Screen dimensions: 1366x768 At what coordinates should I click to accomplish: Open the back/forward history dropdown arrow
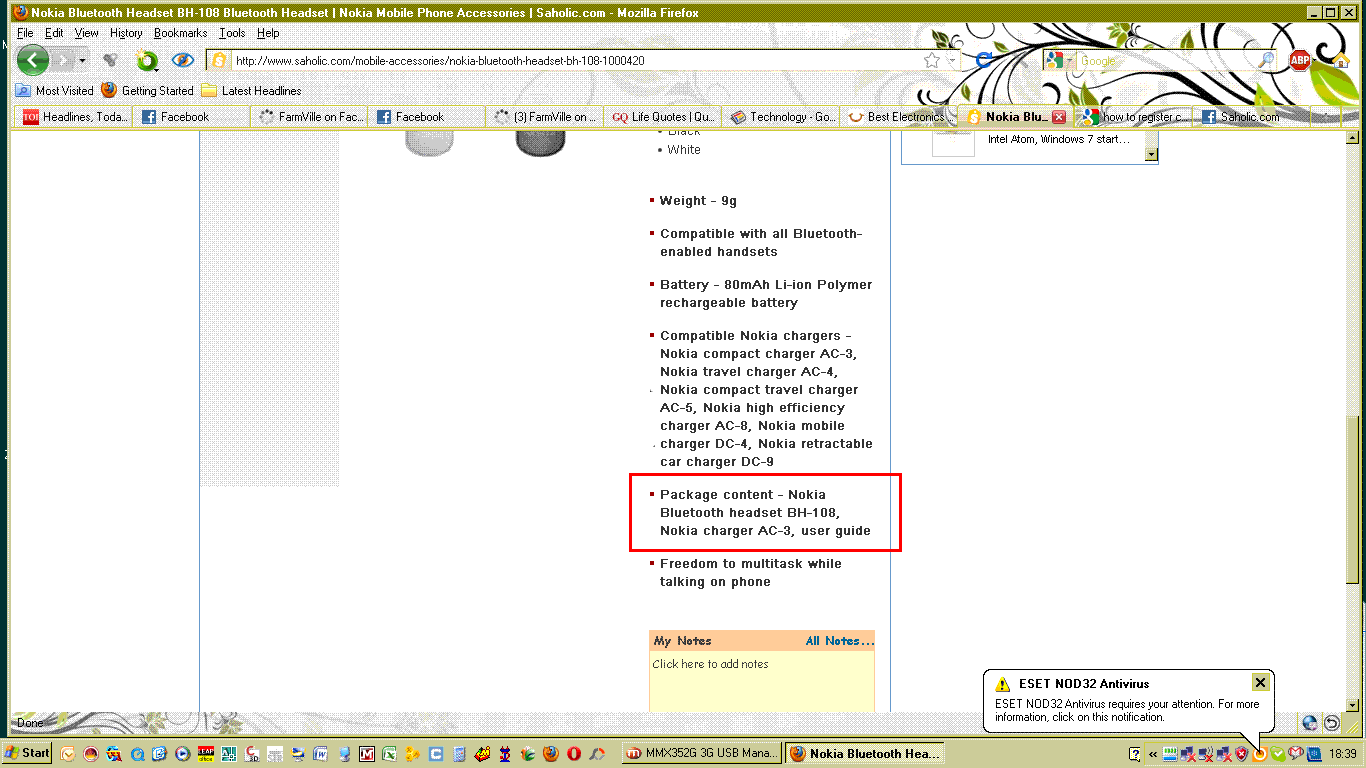coord(82,61)
